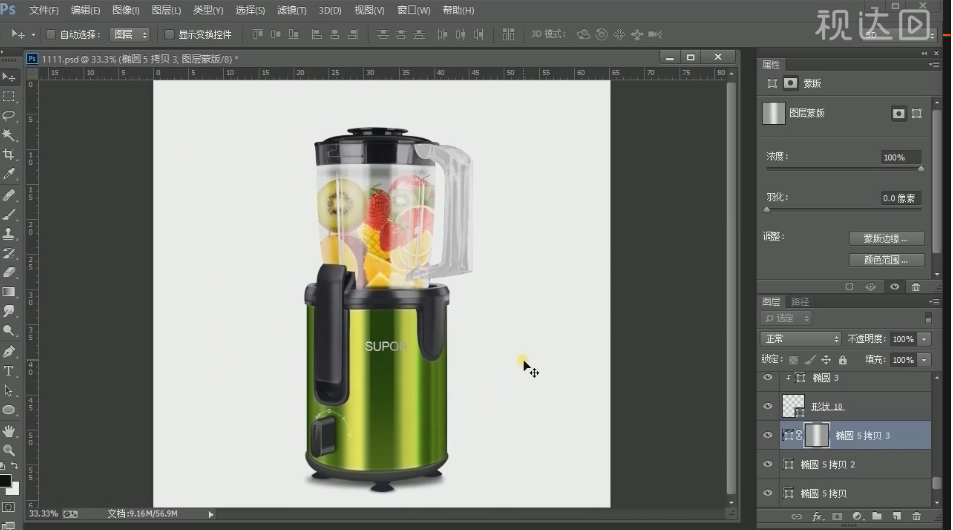Hide the 椭圆 5 拷贝 3 layer
Viewport: 953px width, 530px height.
[x=768, y=435]
